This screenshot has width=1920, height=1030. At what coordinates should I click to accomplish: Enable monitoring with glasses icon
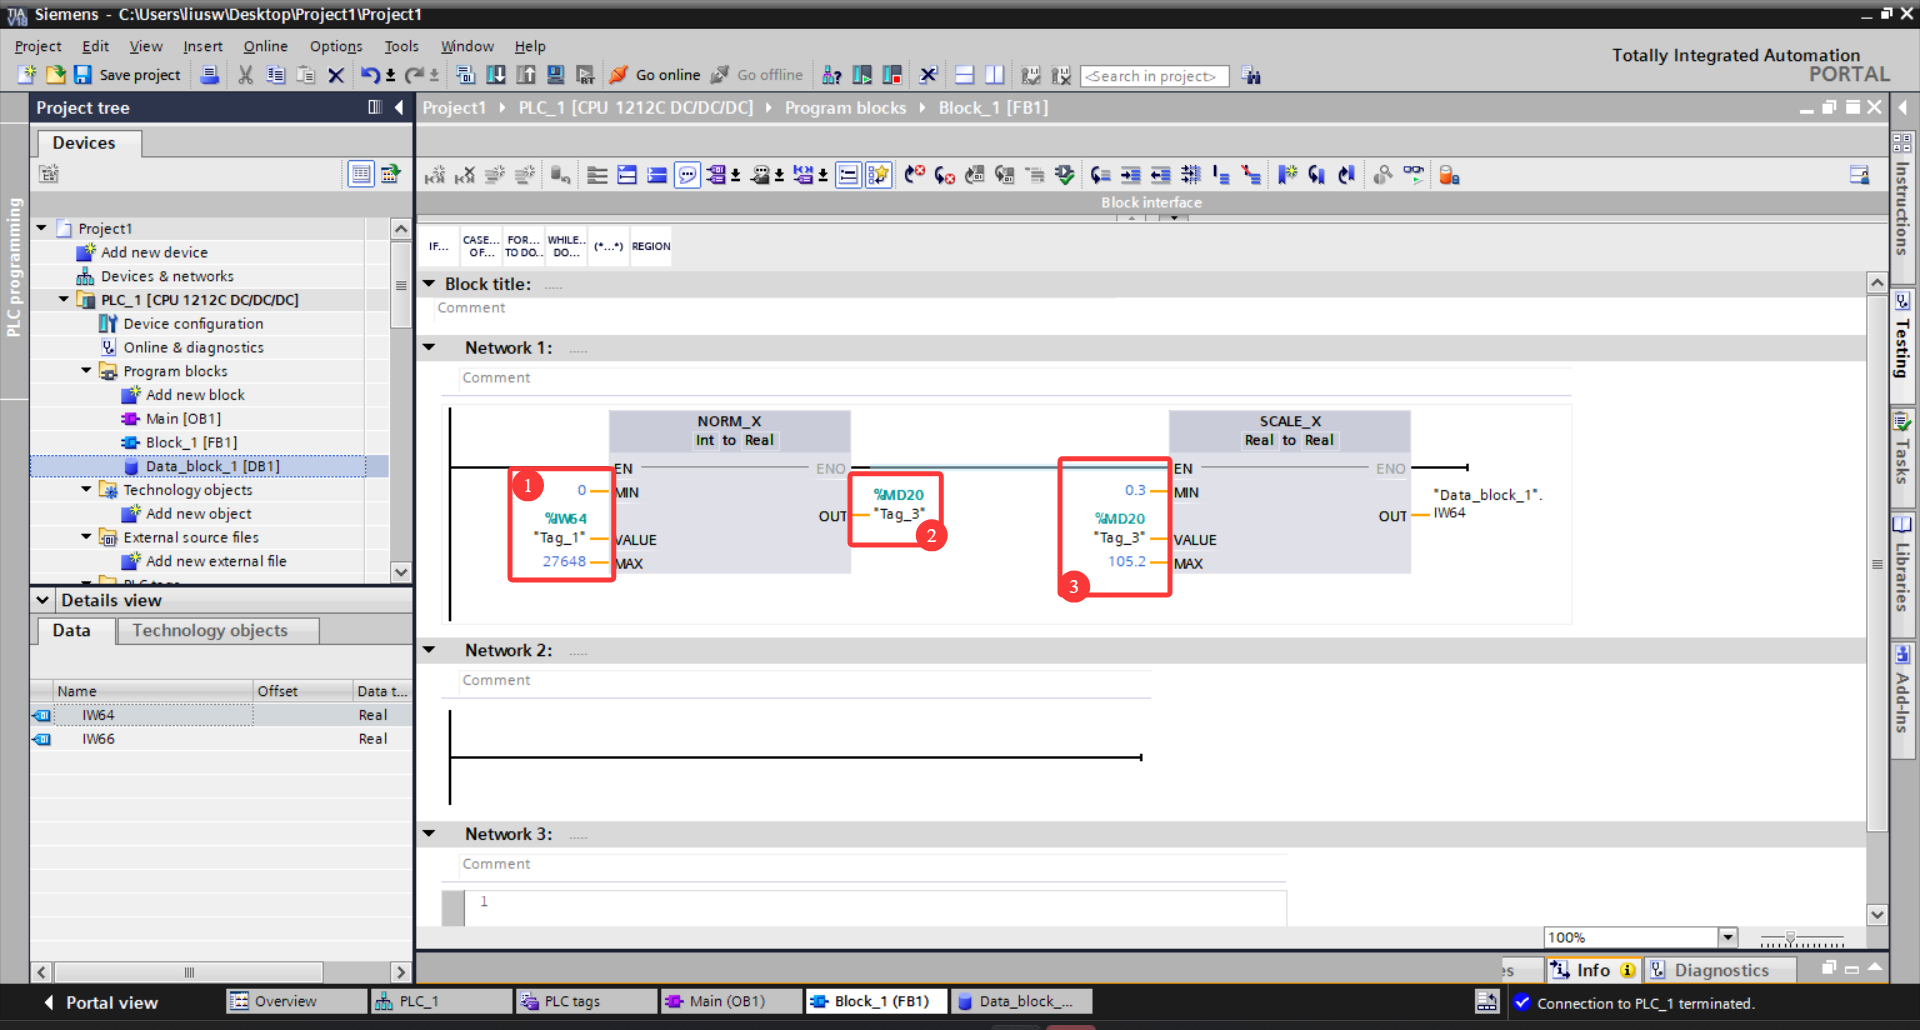pos(1413,175)
